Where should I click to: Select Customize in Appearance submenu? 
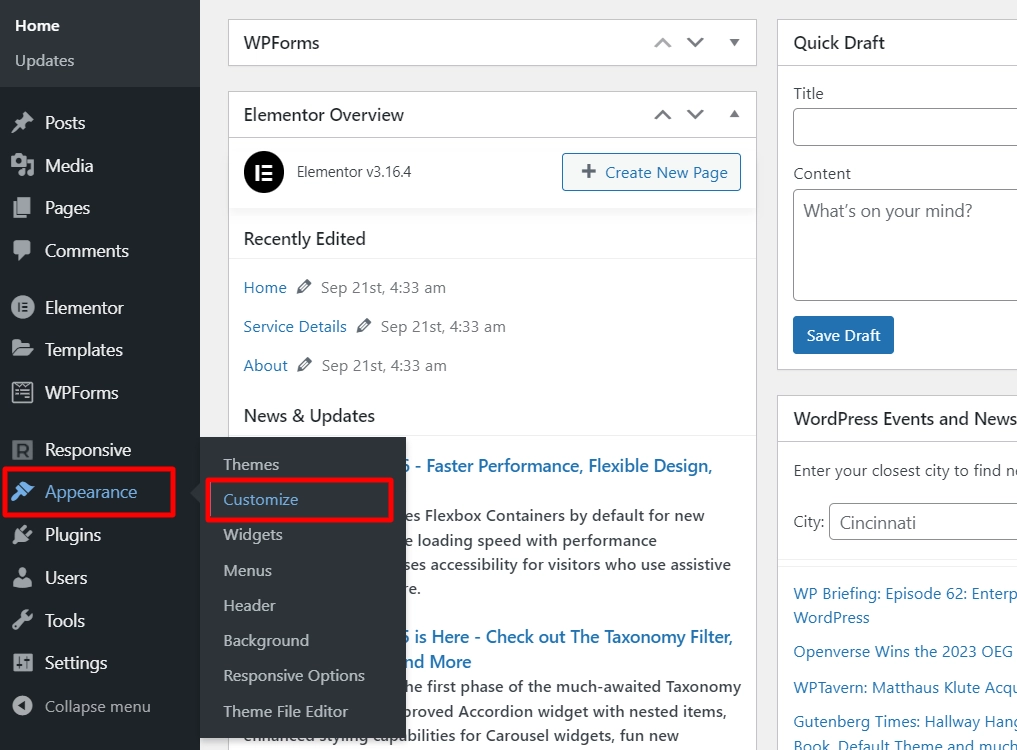[x=261, y=500]
